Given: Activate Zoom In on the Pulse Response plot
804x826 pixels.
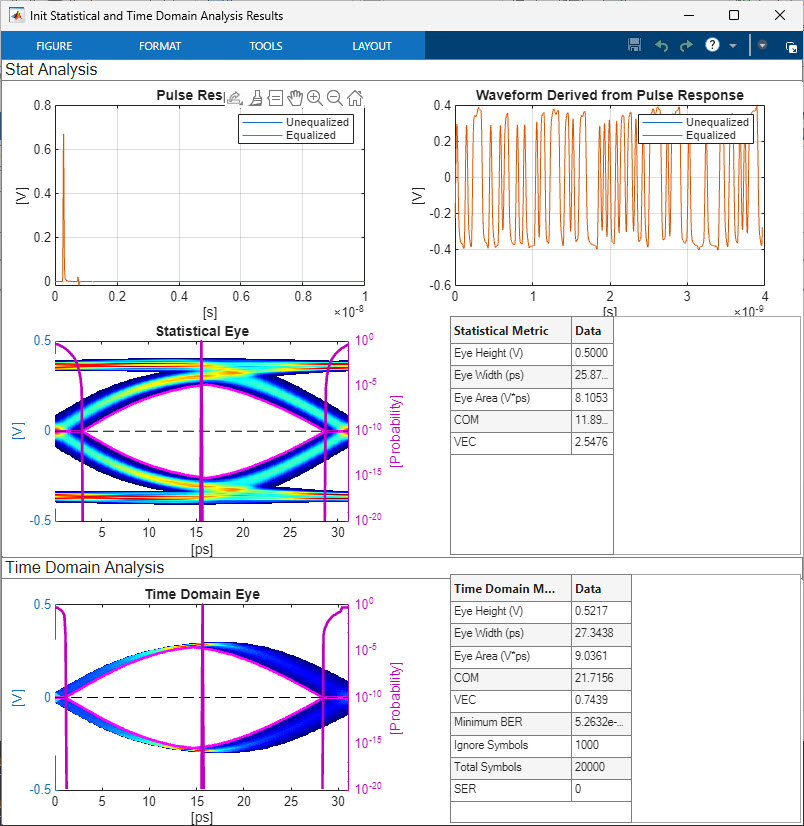Looking at the screenshot, I should click(x=314, y=97).
